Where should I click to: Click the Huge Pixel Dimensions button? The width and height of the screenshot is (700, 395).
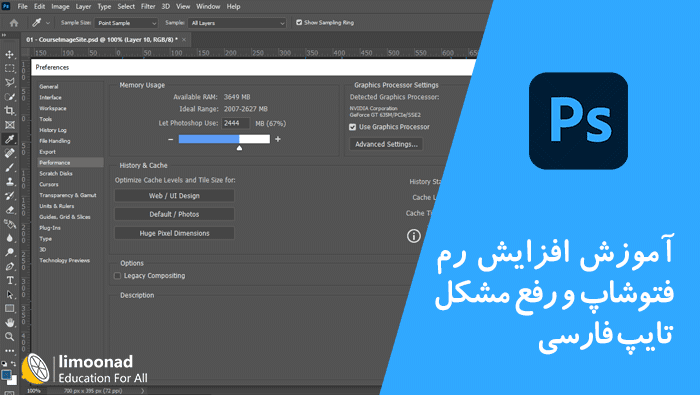pyautogui.click(x=174, y=233)
